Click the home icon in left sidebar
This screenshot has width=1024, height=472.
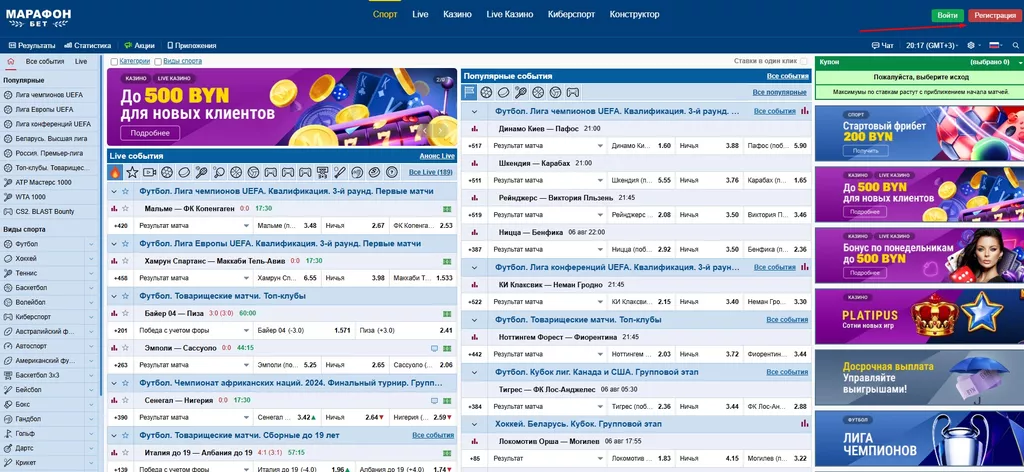click(x=10, y=61)
